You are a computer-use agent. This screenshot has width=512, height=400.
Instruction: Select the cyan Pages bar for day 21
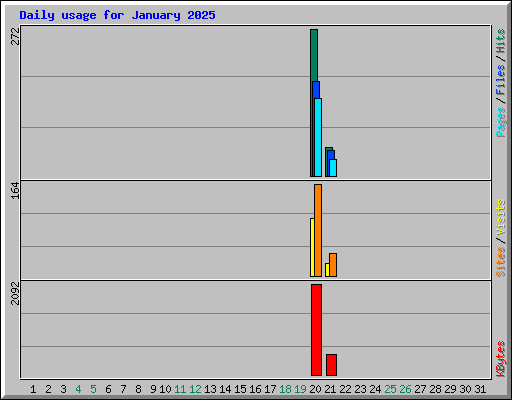[x=333, y=168]
